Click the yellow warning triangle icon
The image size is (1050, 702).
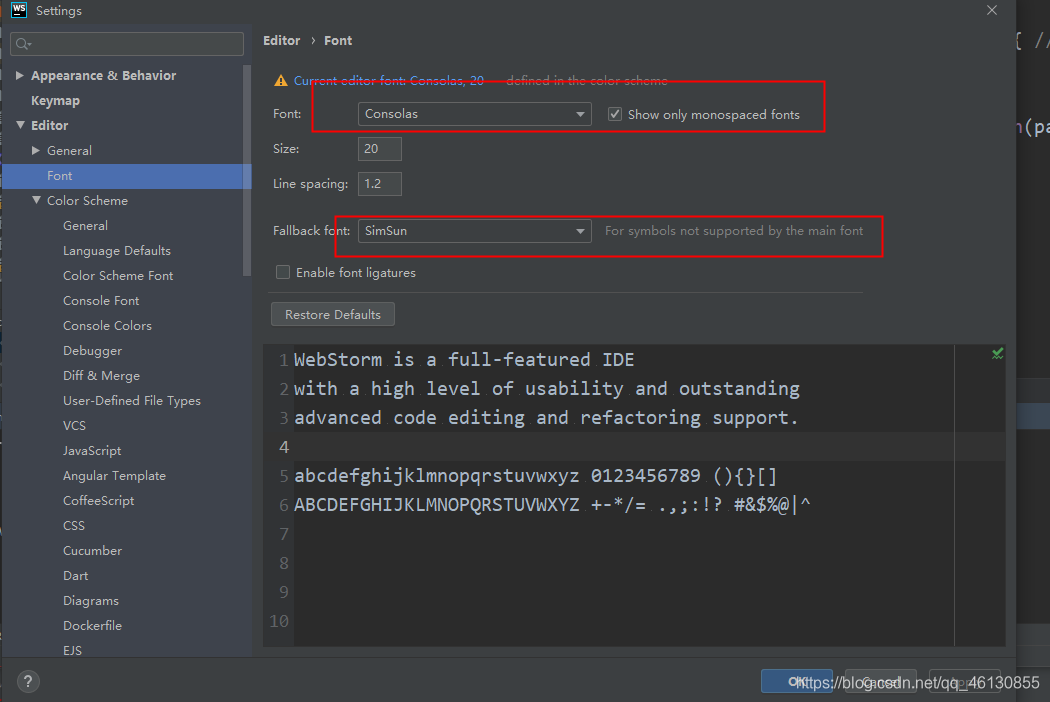pos(281,81)
